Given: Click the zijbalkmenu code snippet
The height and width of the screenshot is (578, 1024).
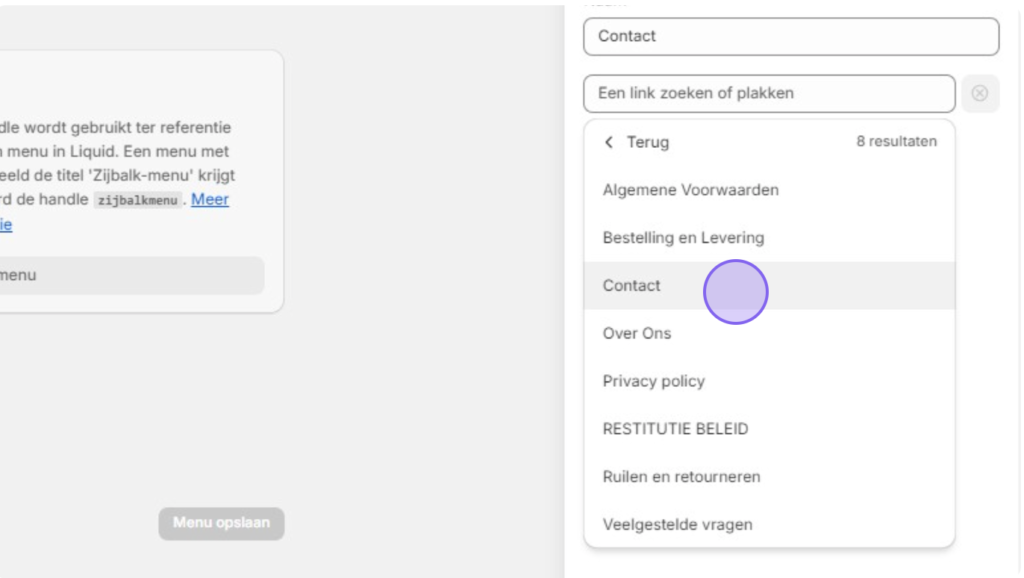Looking at the screenshot, I should click(137, 200).
